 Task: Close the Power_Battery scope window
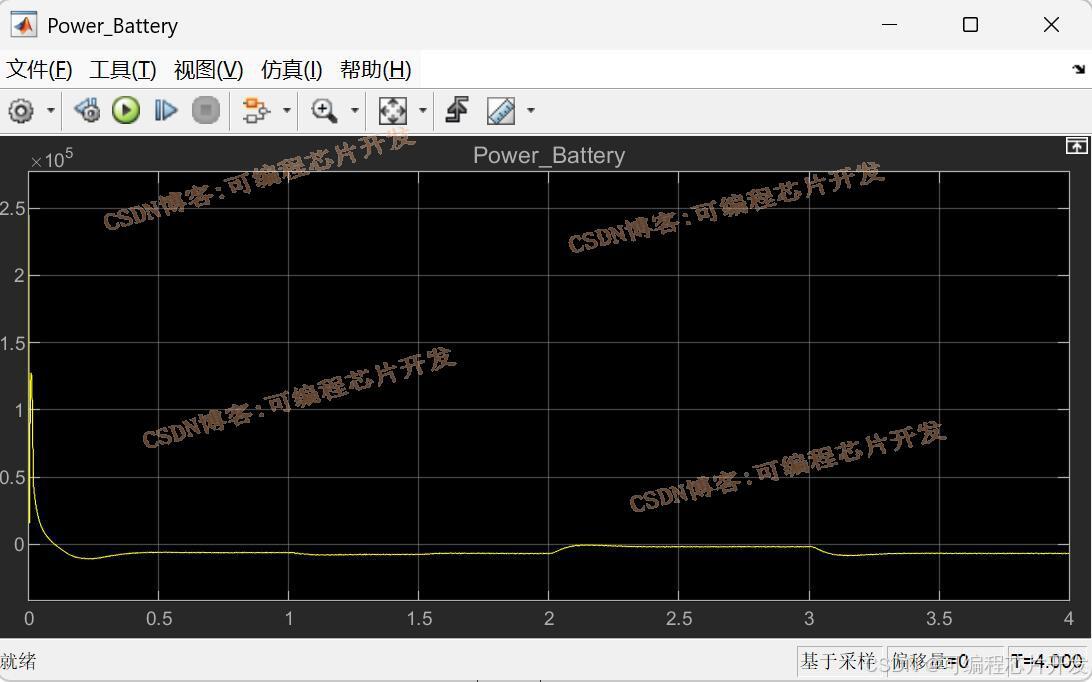pos(1051,25)
